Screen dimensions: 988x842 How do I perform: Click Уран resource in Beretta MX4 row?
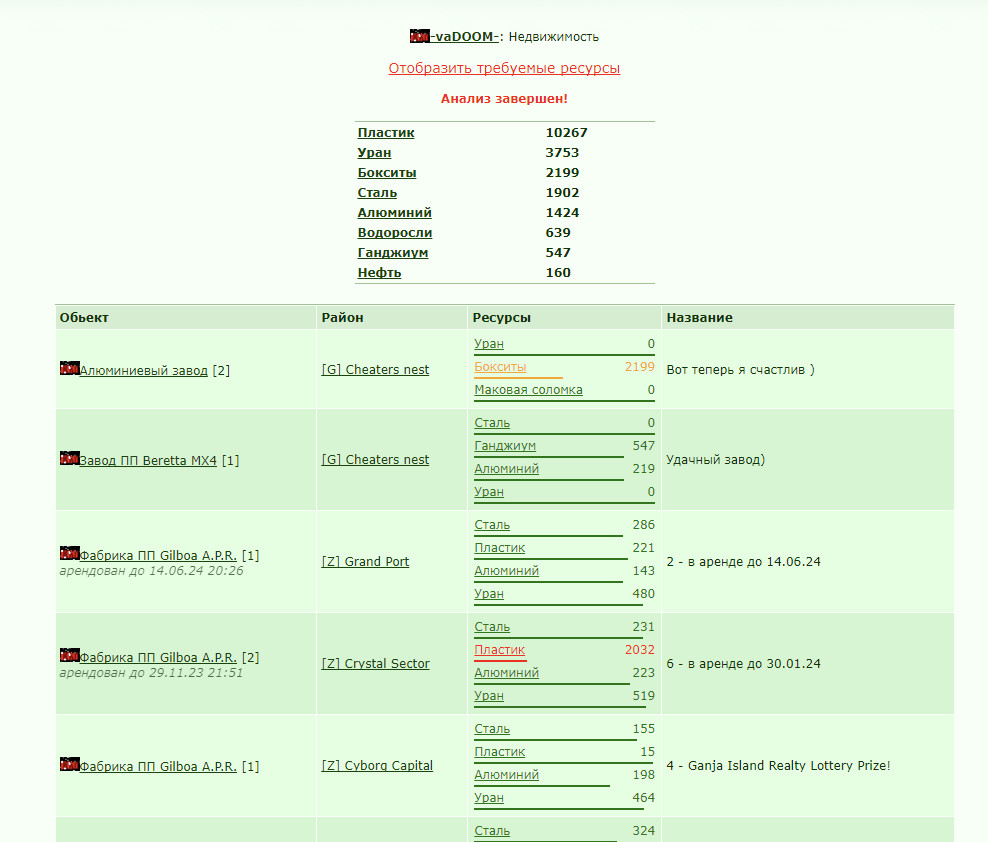point(489,492)
